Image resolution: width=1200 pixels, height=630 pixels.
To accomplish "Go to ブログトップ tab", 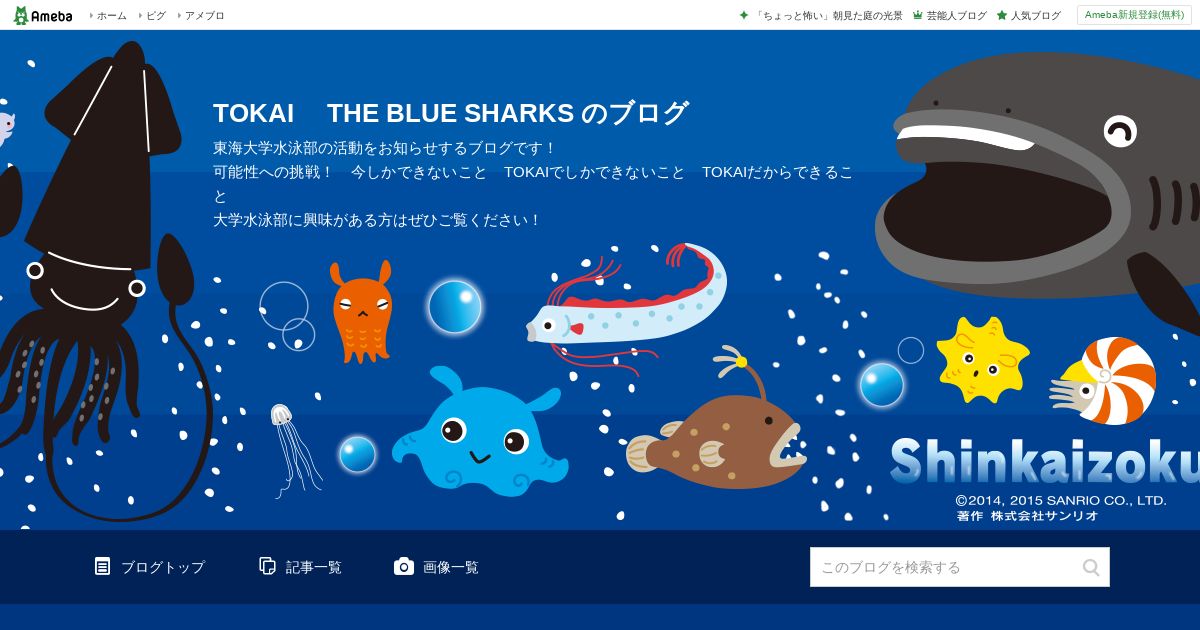I will coord(149,567).
